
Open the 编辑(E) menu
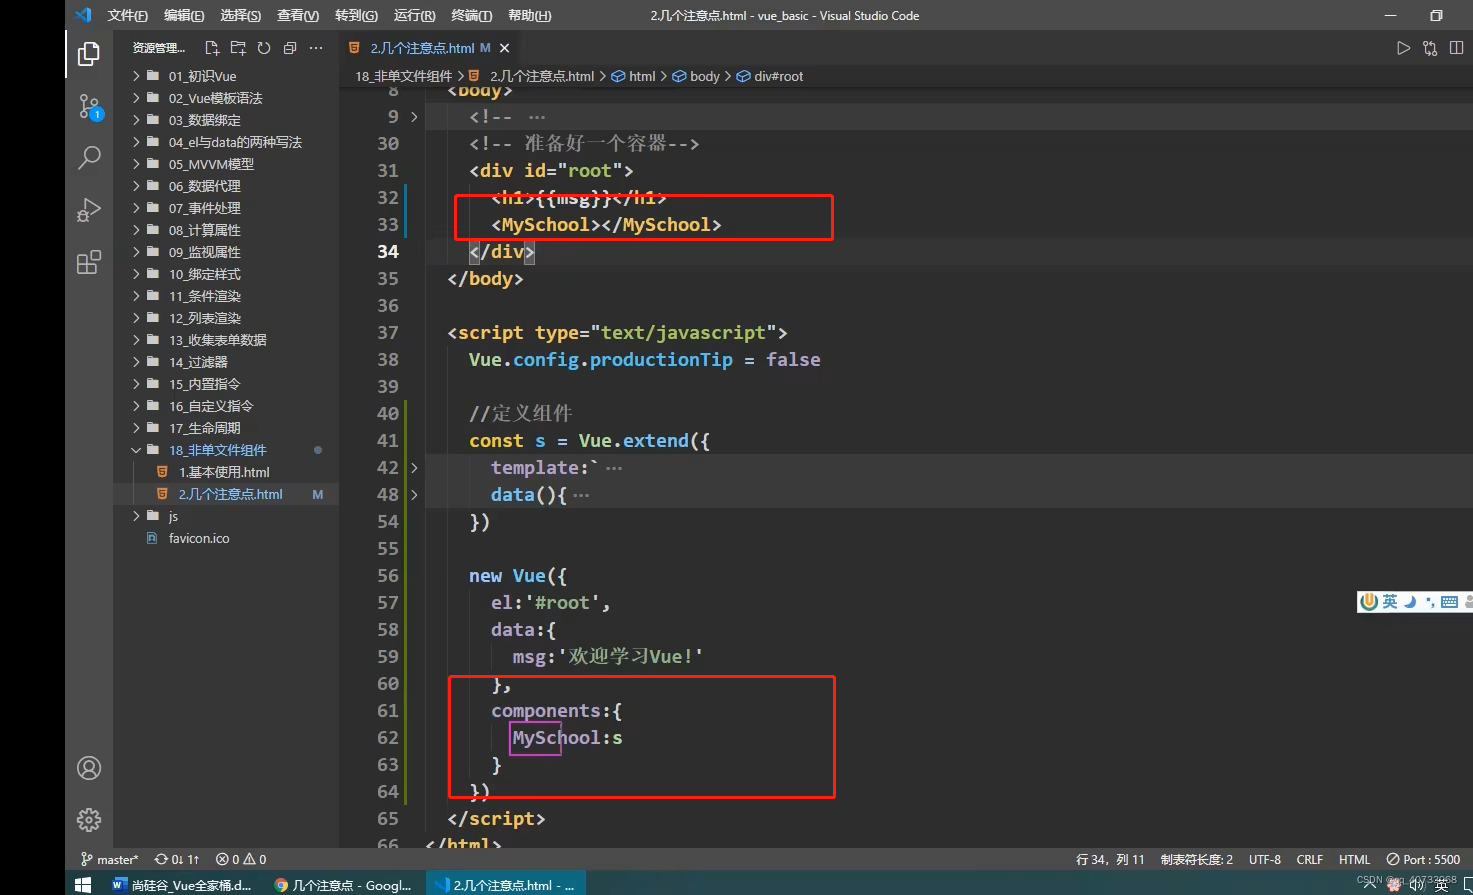point(184,15)
